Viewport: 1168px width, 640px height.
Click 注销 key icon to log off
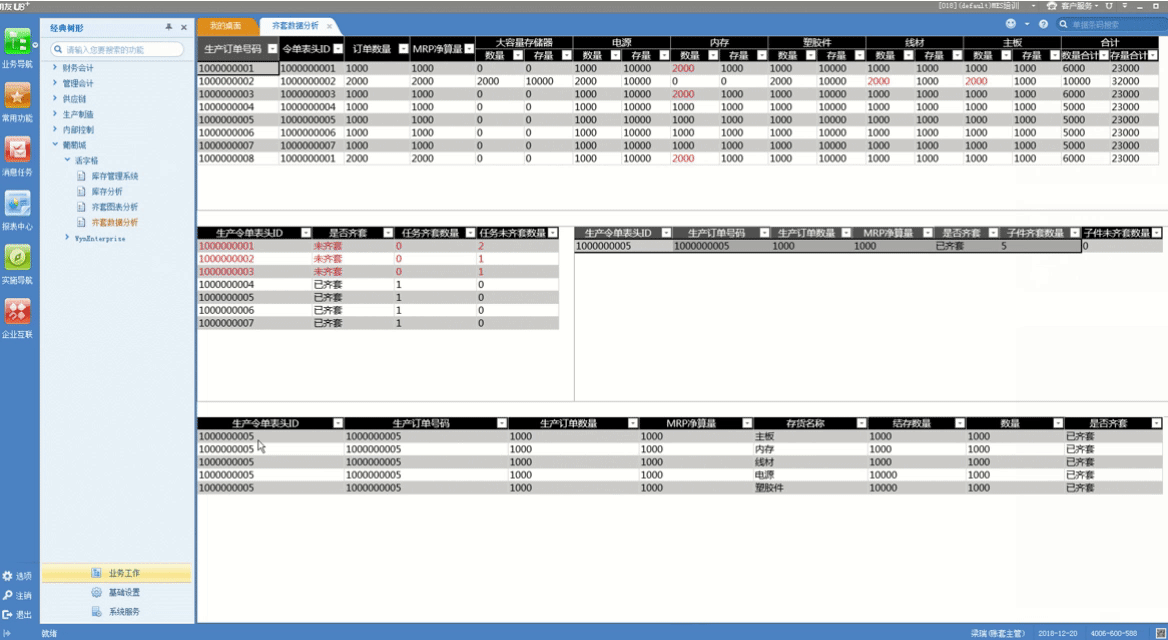click(x=7, y=595)
